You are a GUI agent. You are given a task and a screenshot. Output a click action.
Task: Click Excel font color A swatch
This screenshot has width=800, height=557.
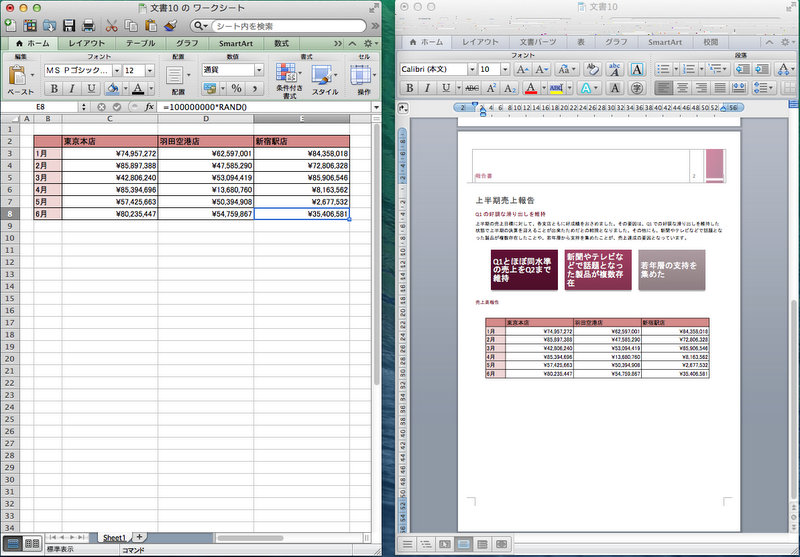tap(138, 89)
